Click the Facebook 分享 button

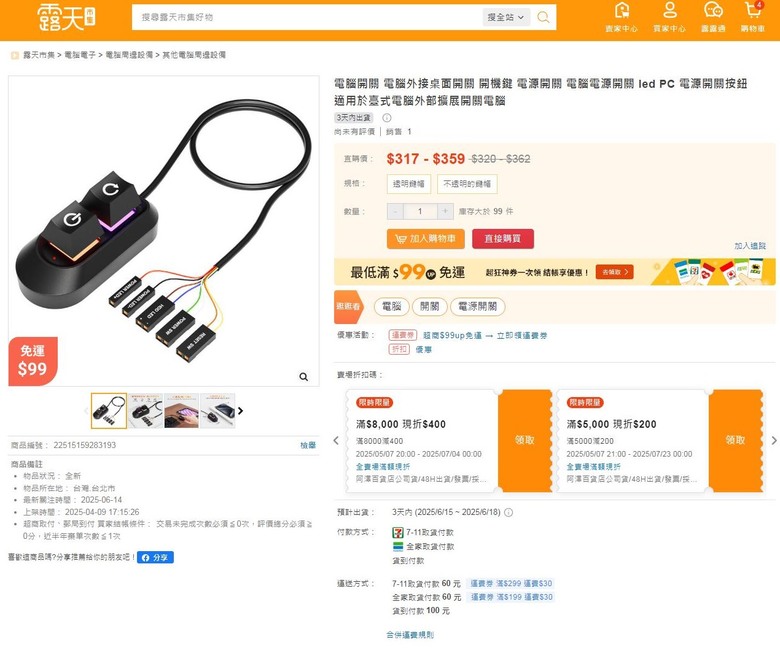[x=155, y=558]
